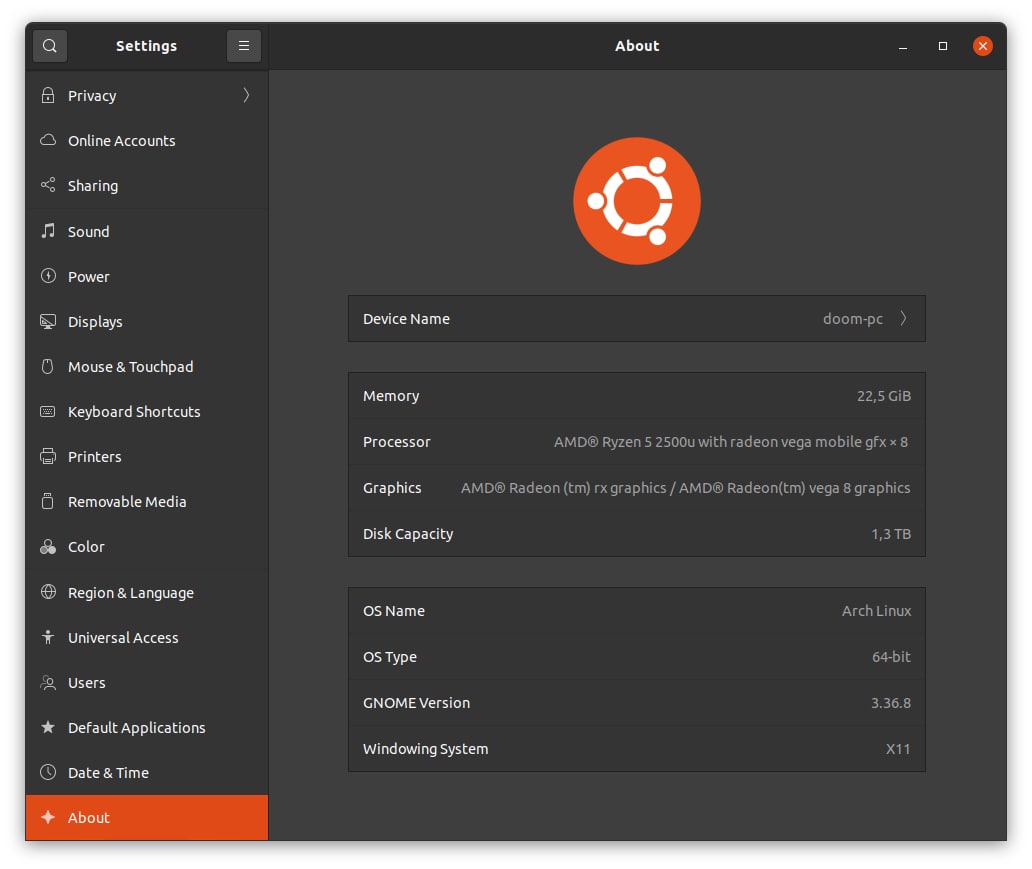Click the Disk Capacity label

[x=408, y=534]
